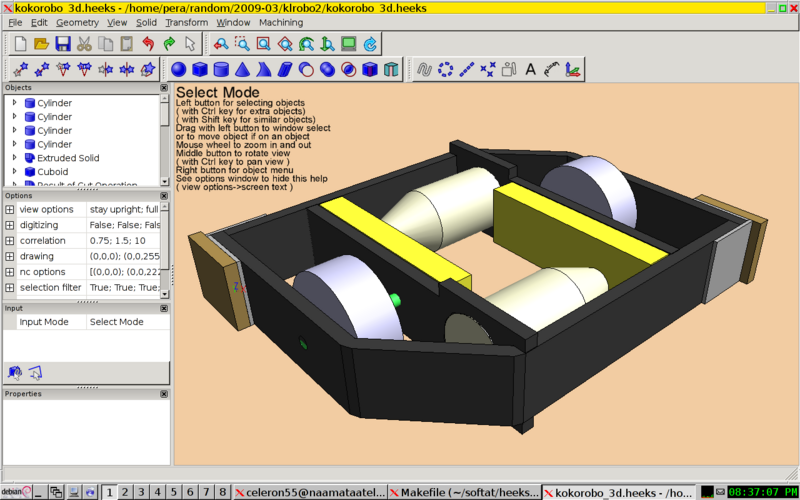Add a sphere using the sphere icon
This screenshot has width=800, height=500.
click(x=178, y=70)
